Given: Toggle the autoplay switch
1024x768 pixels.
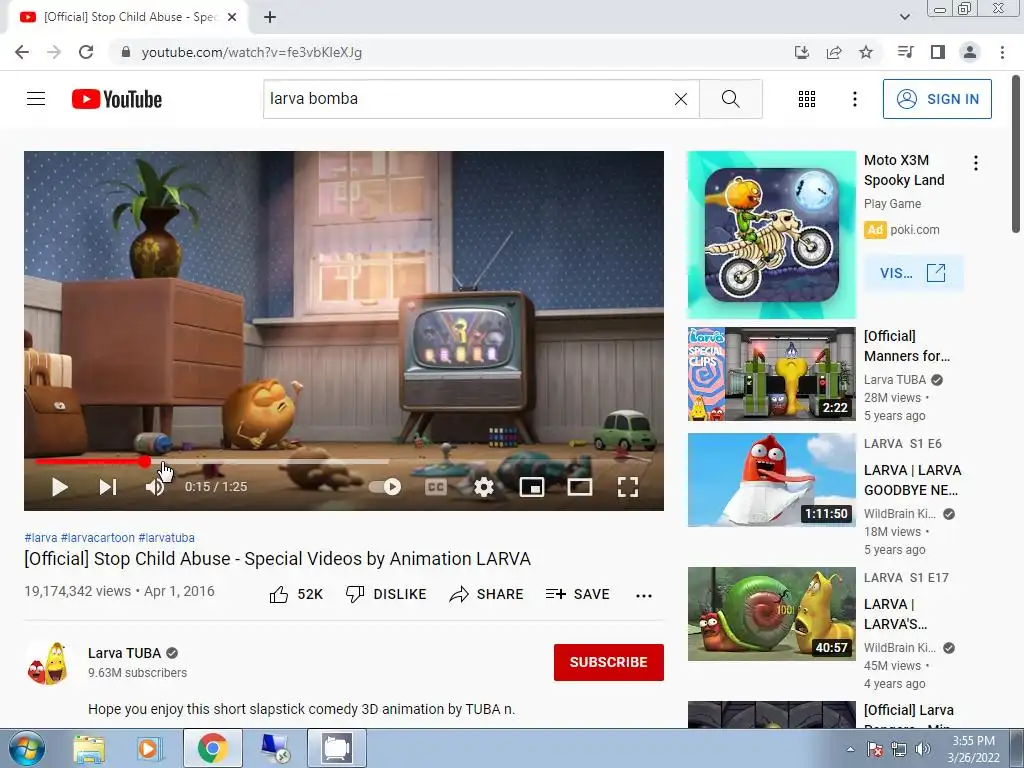Looking at the screenshot, I should [385, 487].
